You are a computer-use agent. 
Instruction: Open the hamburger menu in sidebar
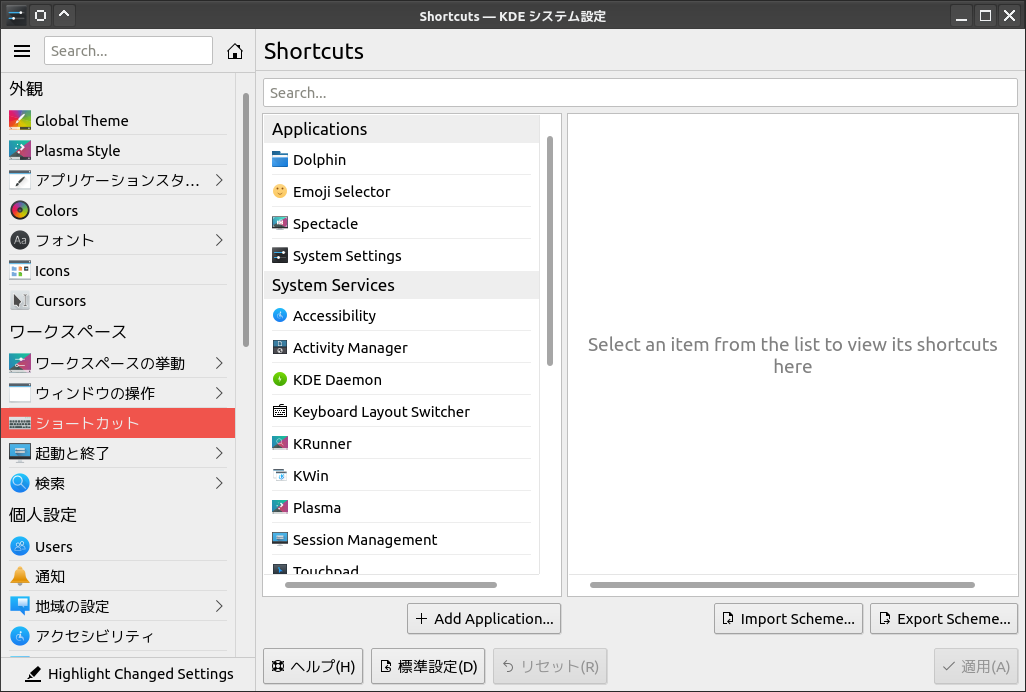22,51
